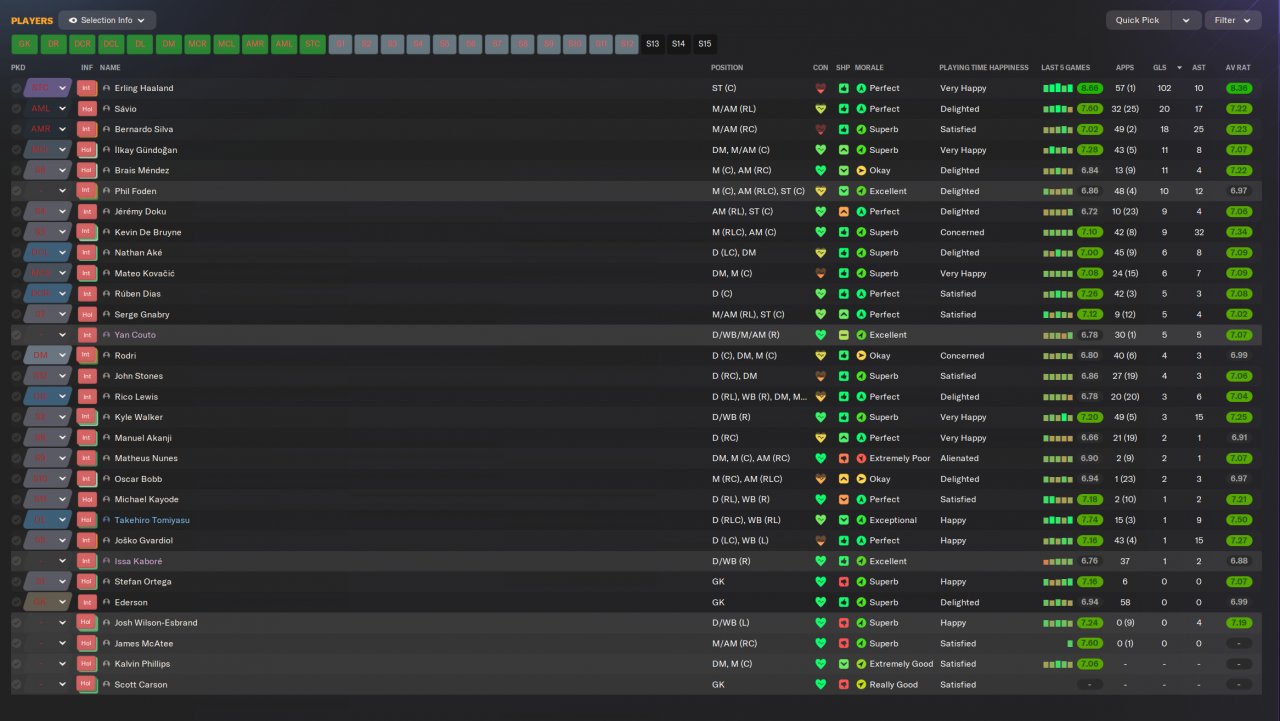Viewport: 1280px width, 721px height.
Task: Open Rodri's DM position dropdown
Action: pos(62,356)
